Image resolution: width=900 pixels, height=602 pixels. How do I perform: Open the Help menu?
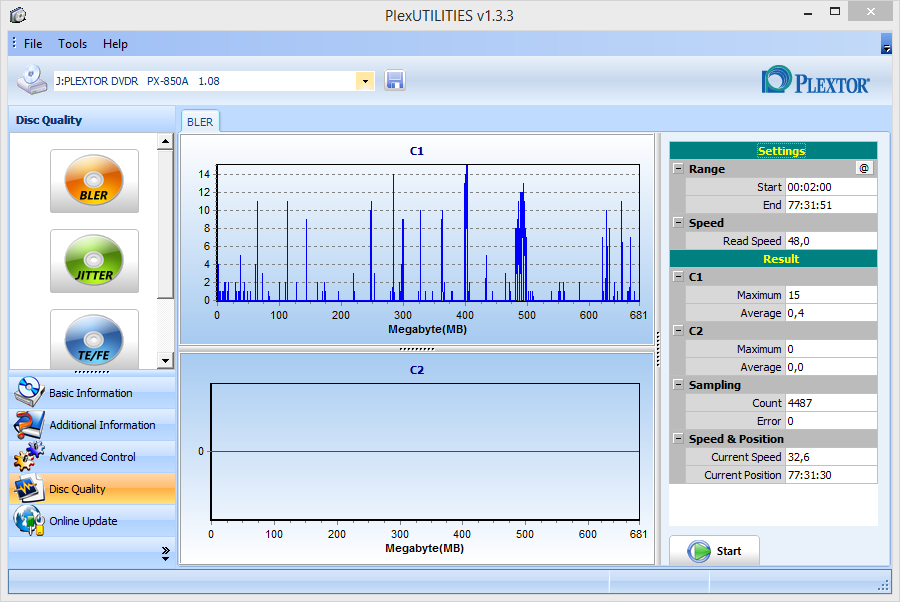point(115,44)
